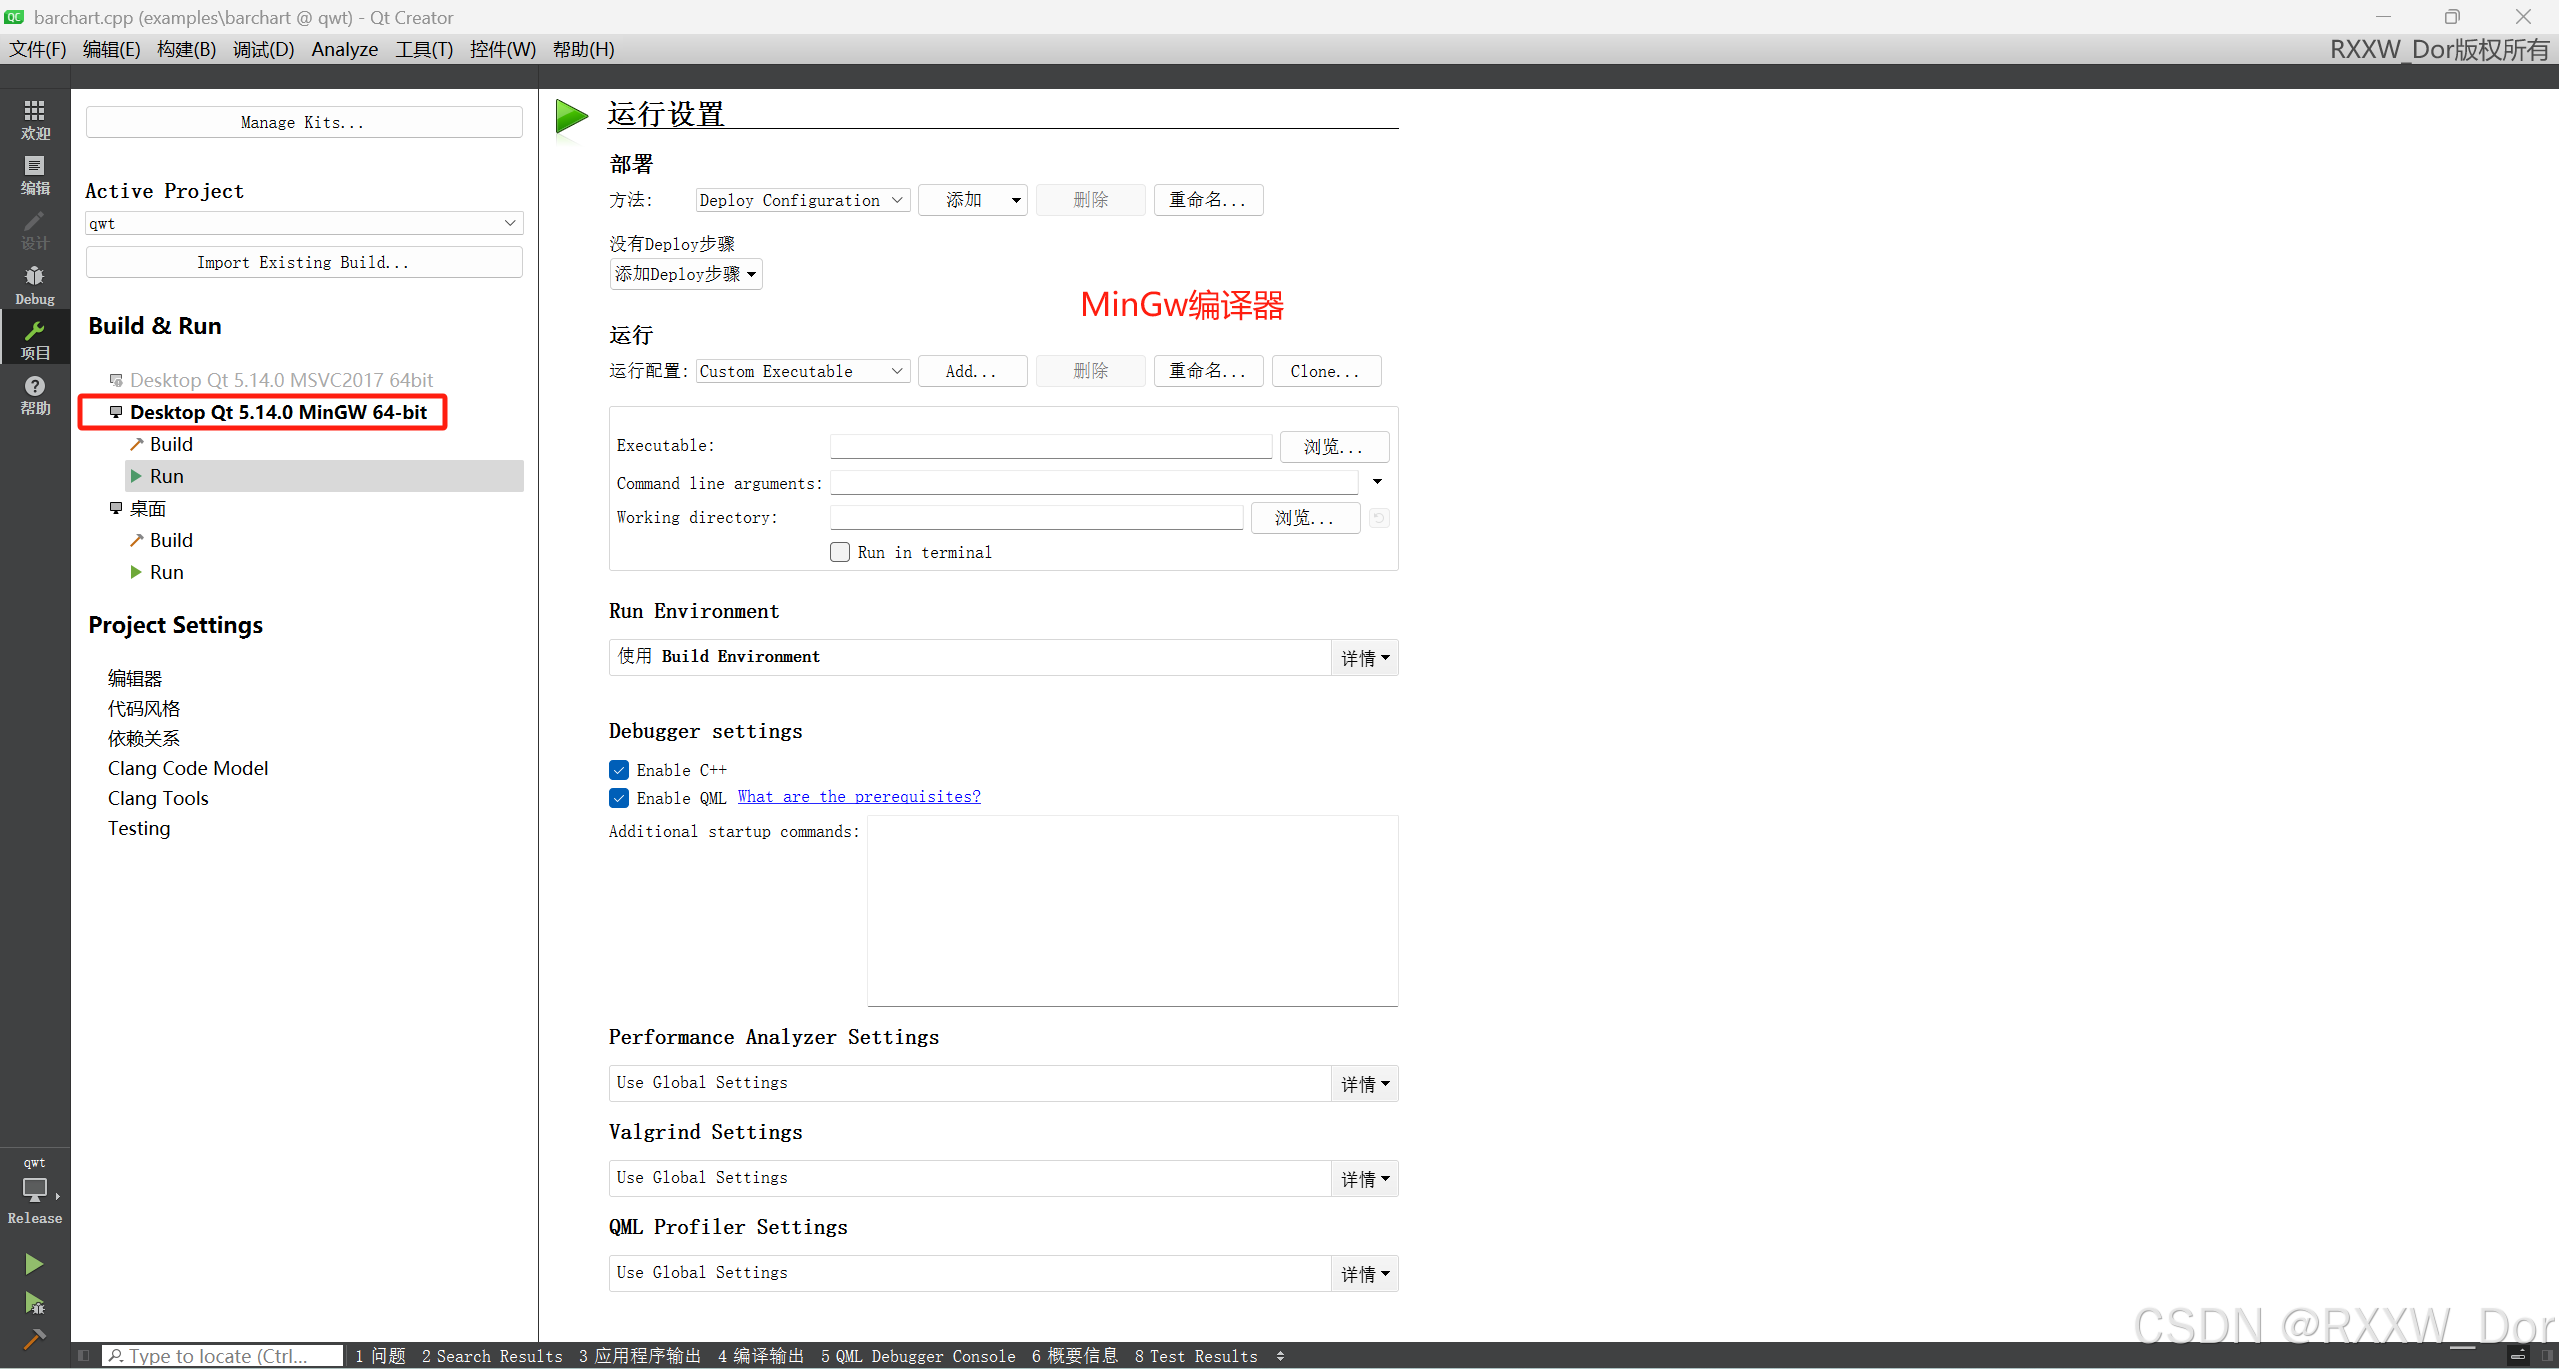Click the Executable path input field
Viewport: 2559px width, 1369px height.
click(1050, 446)
